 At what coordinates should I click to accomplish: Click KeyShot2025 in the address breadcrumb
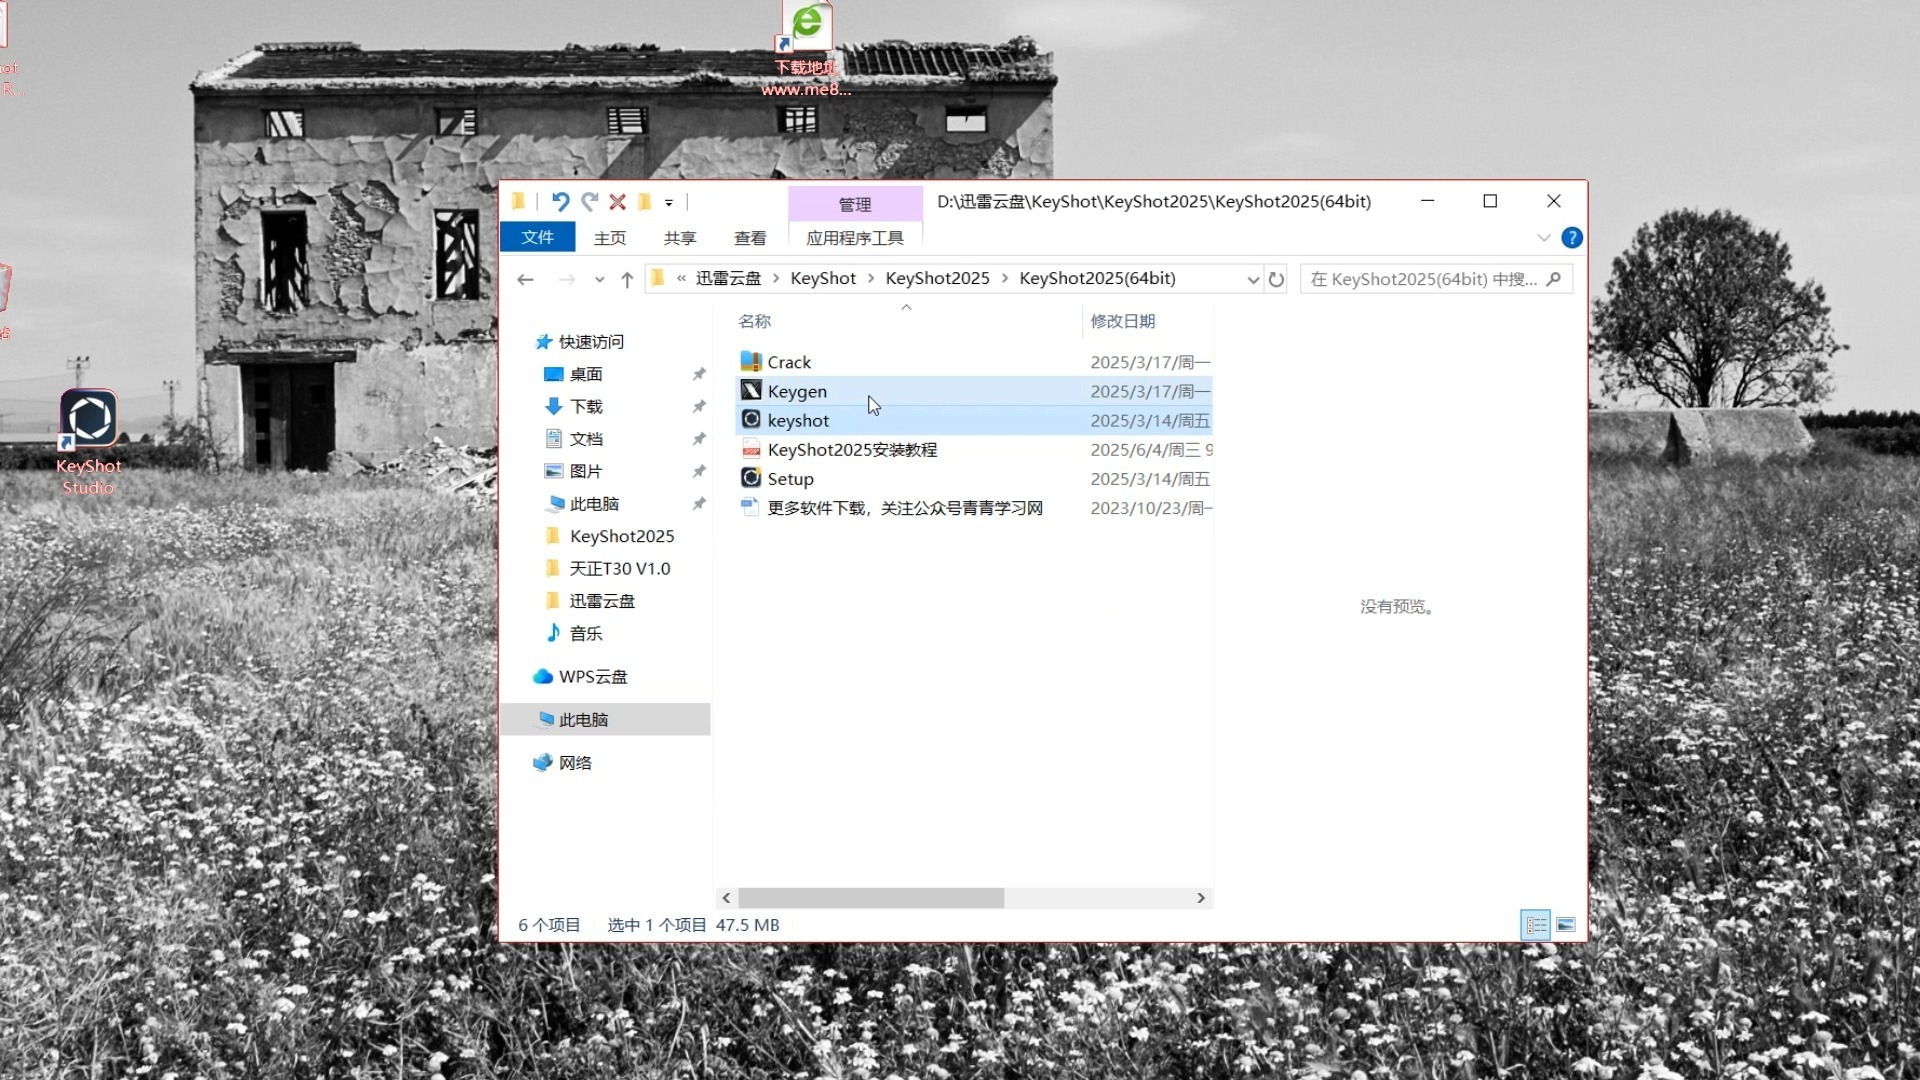(937, 279)
